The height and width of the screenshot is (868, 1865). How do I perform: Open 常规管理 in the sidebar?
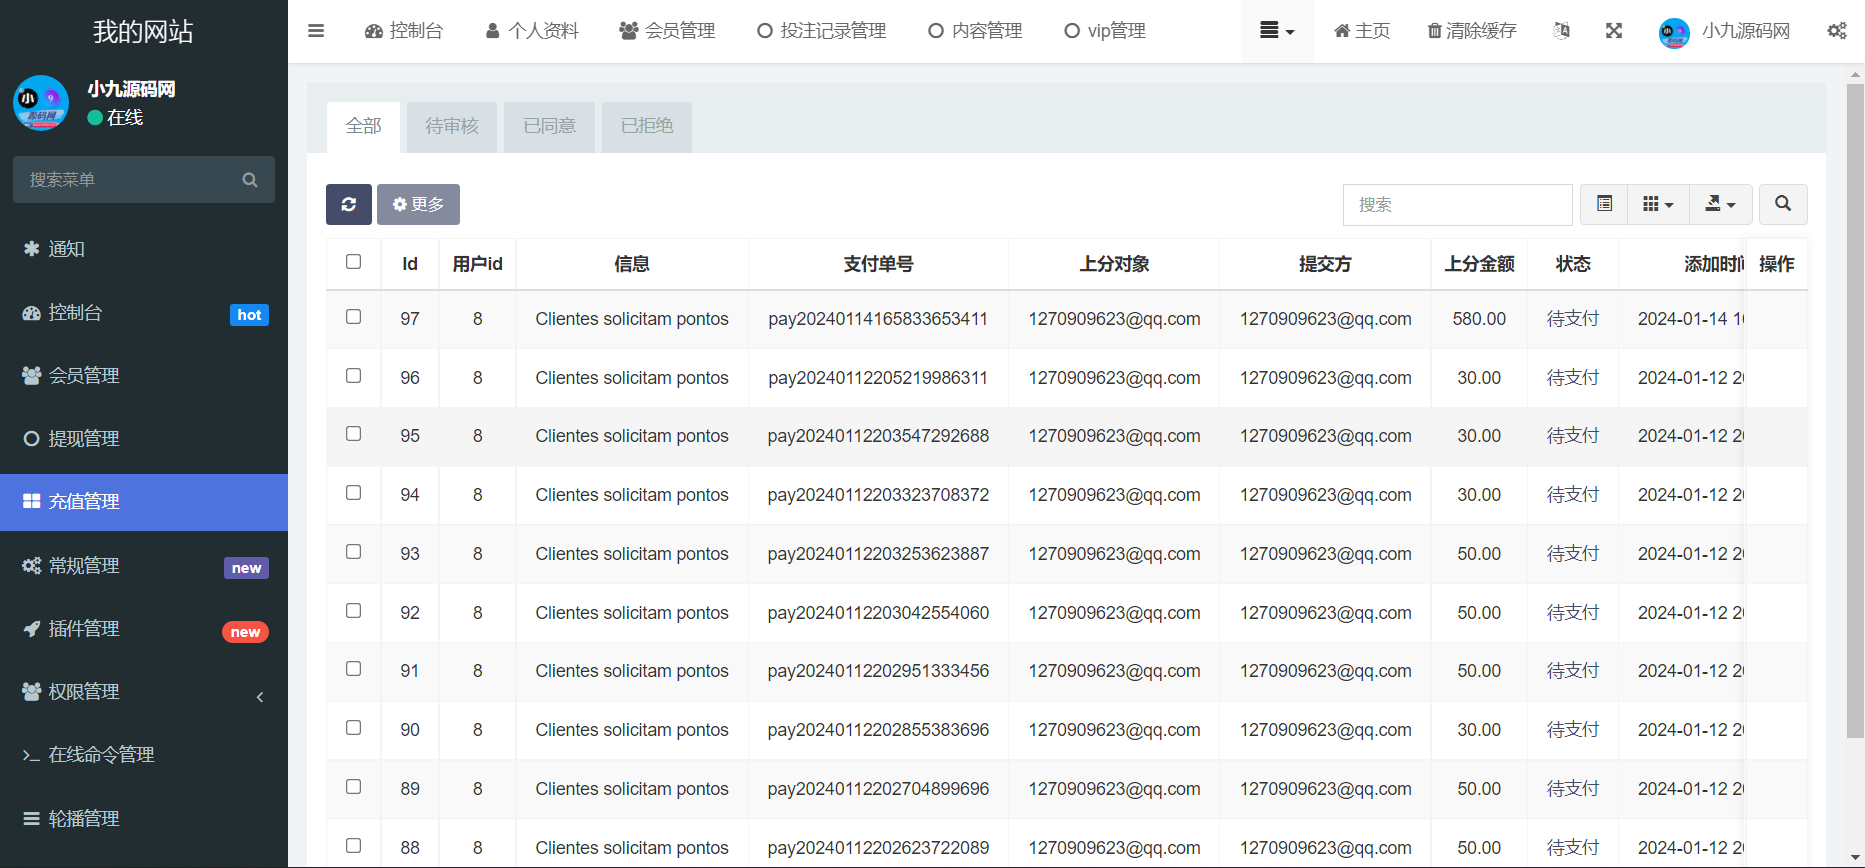point(144,566)
